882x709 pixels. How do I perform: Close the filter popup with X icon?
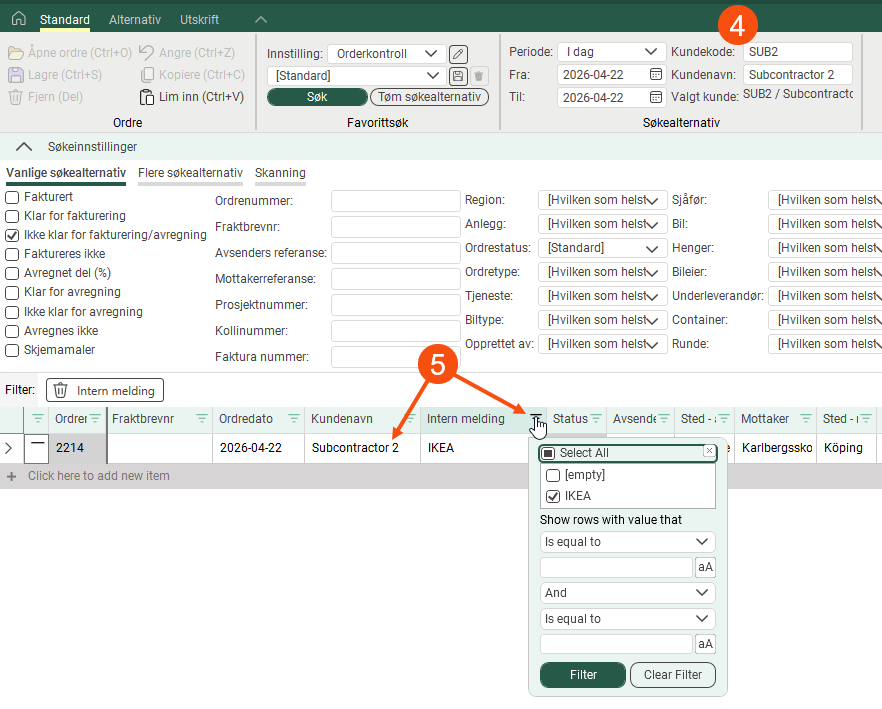(709, 452)
